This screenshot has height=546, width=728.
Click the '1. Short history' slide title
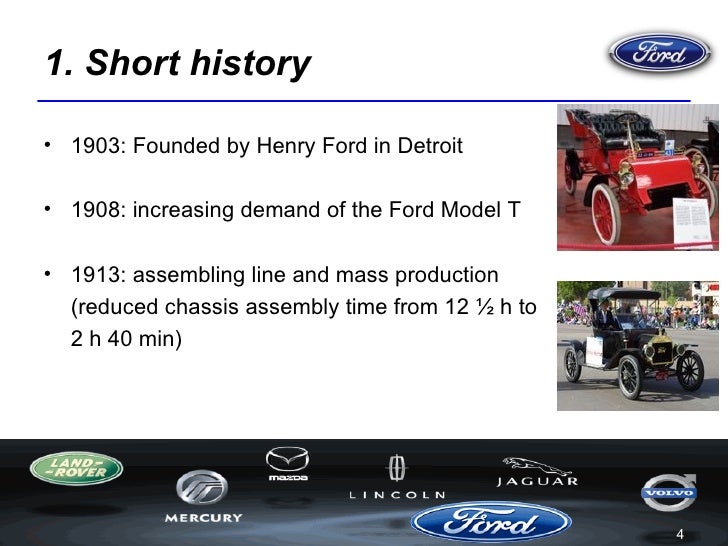(x=178, y=63)
